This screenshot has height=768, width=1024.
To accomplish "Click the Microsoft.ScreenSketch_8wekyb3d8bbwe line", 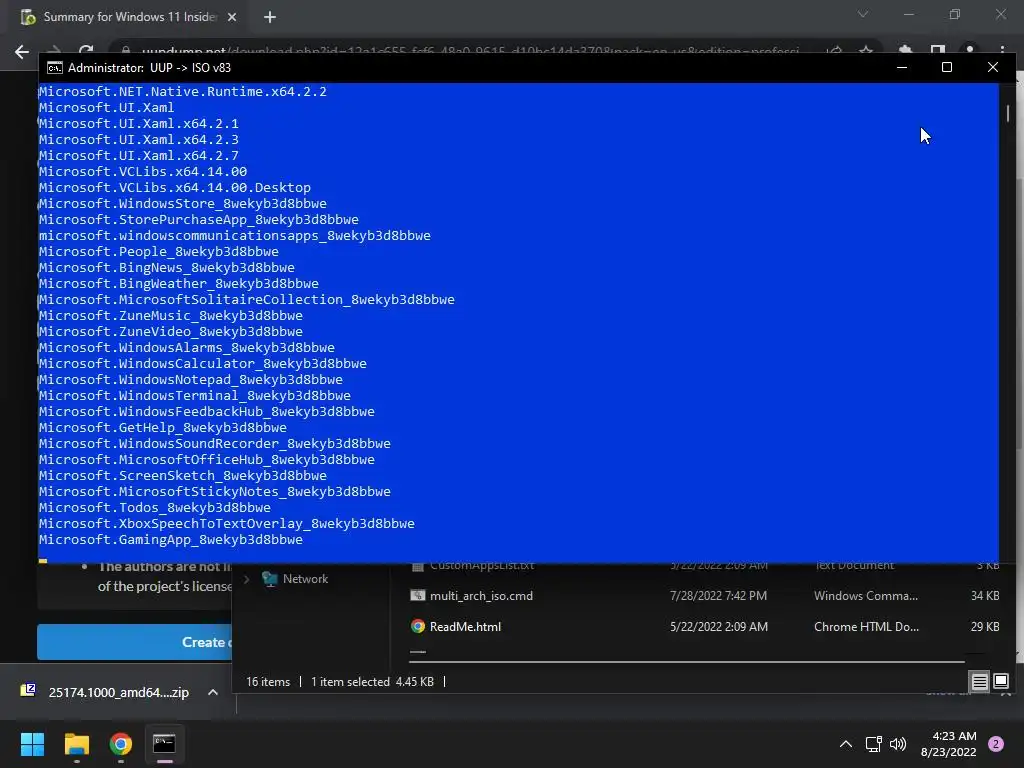I will pyautogui.click(x=183, y=476).
